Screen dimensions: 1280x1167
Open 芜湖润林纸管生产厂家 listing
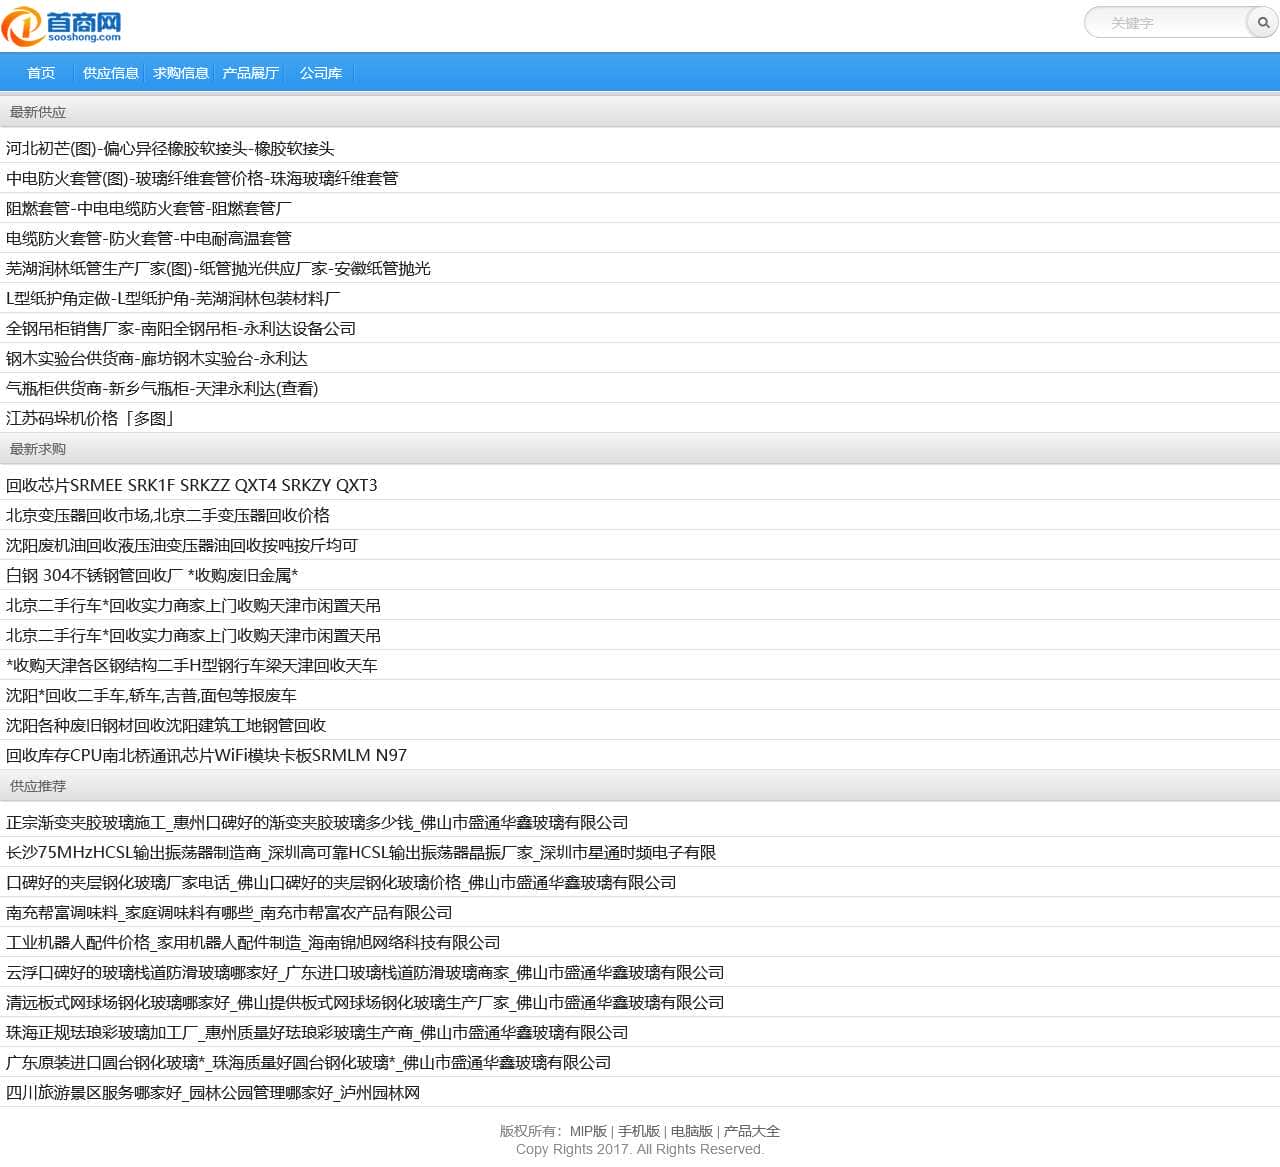tap(218, 268)
